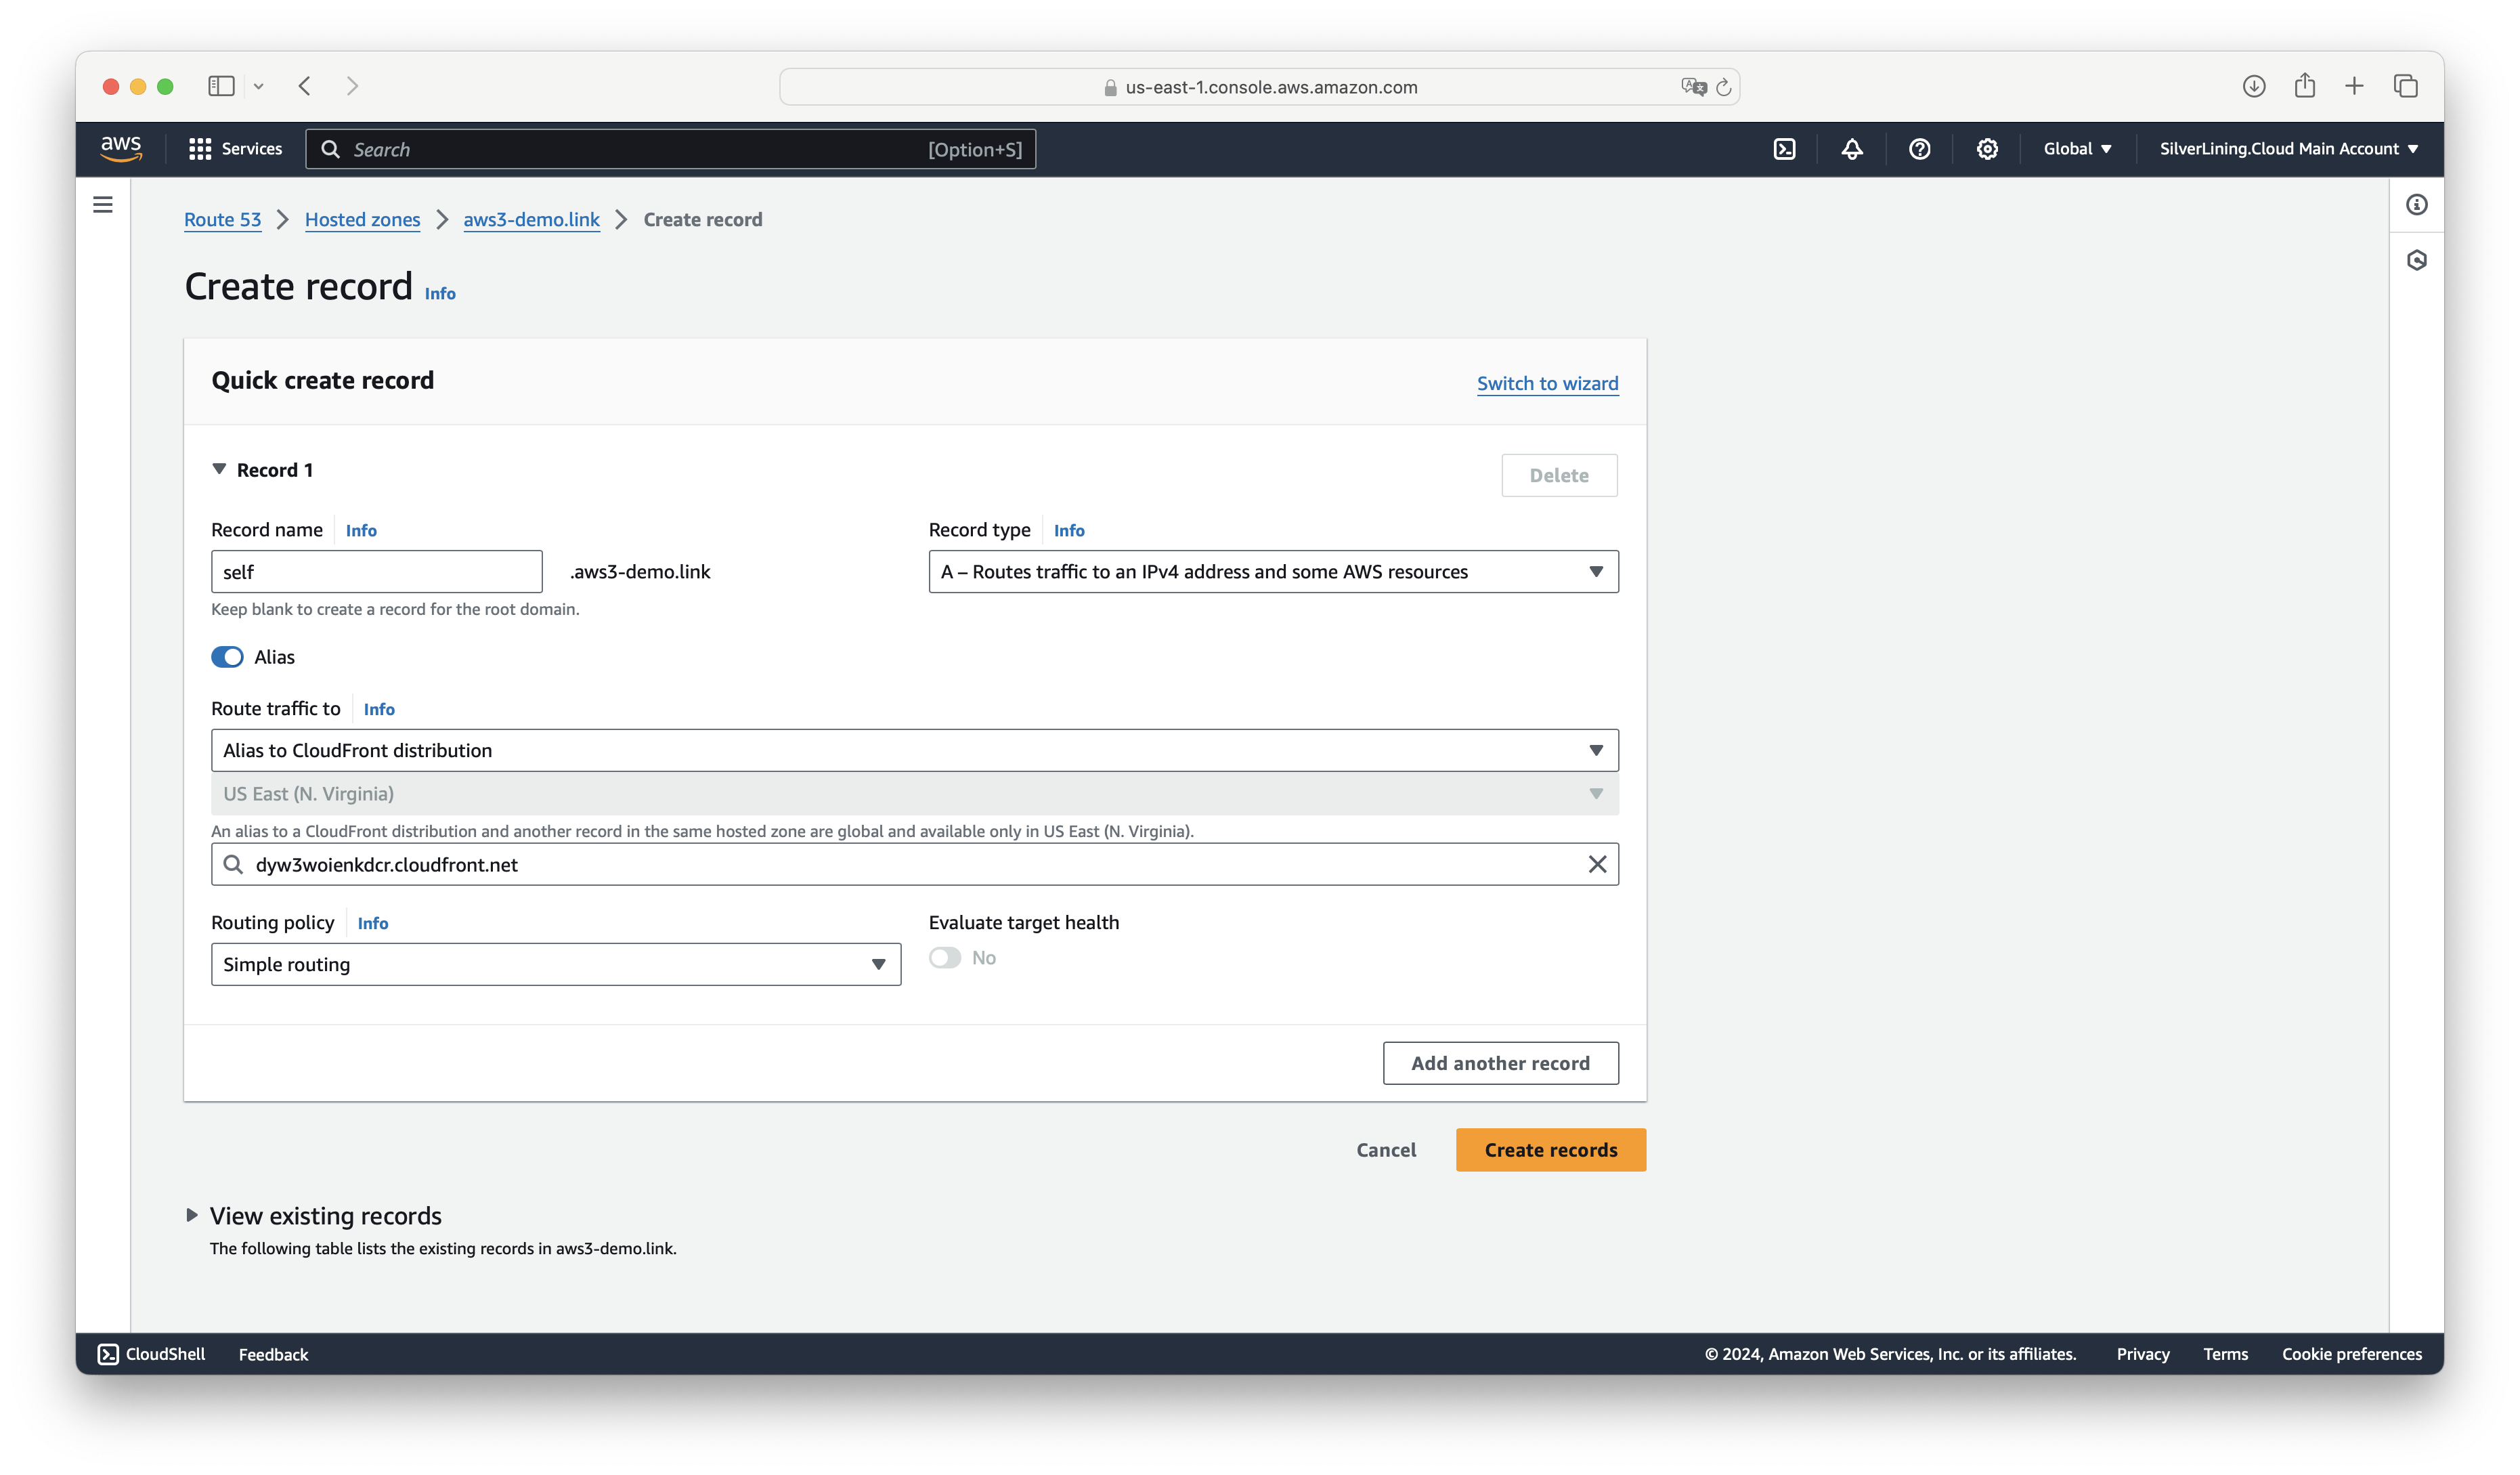Clear the CloudFront distribution field with X
Viewport: 2520px width, 1475px height.
(x=1597, y=864)
